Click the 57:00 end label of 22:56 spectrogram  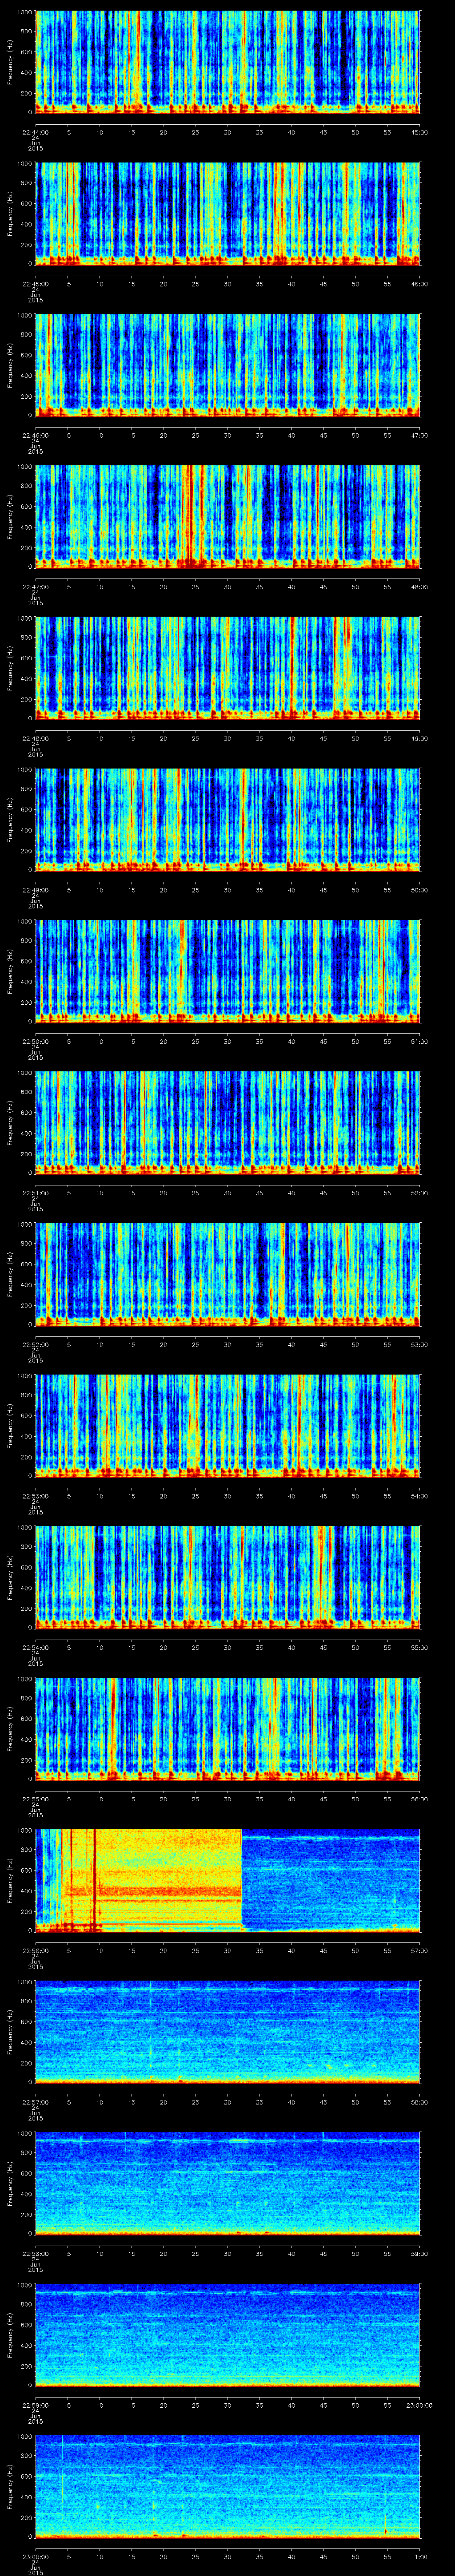pos(419,1950)
